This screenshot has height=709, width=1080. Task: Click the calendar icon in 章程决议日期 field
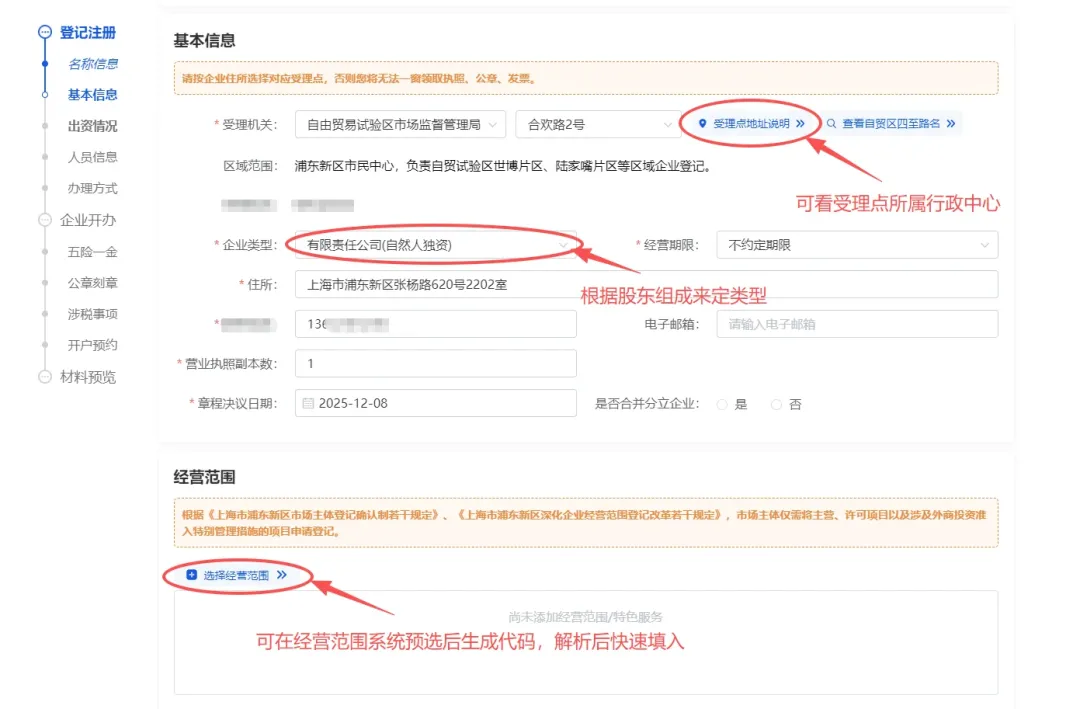point(310,403)
